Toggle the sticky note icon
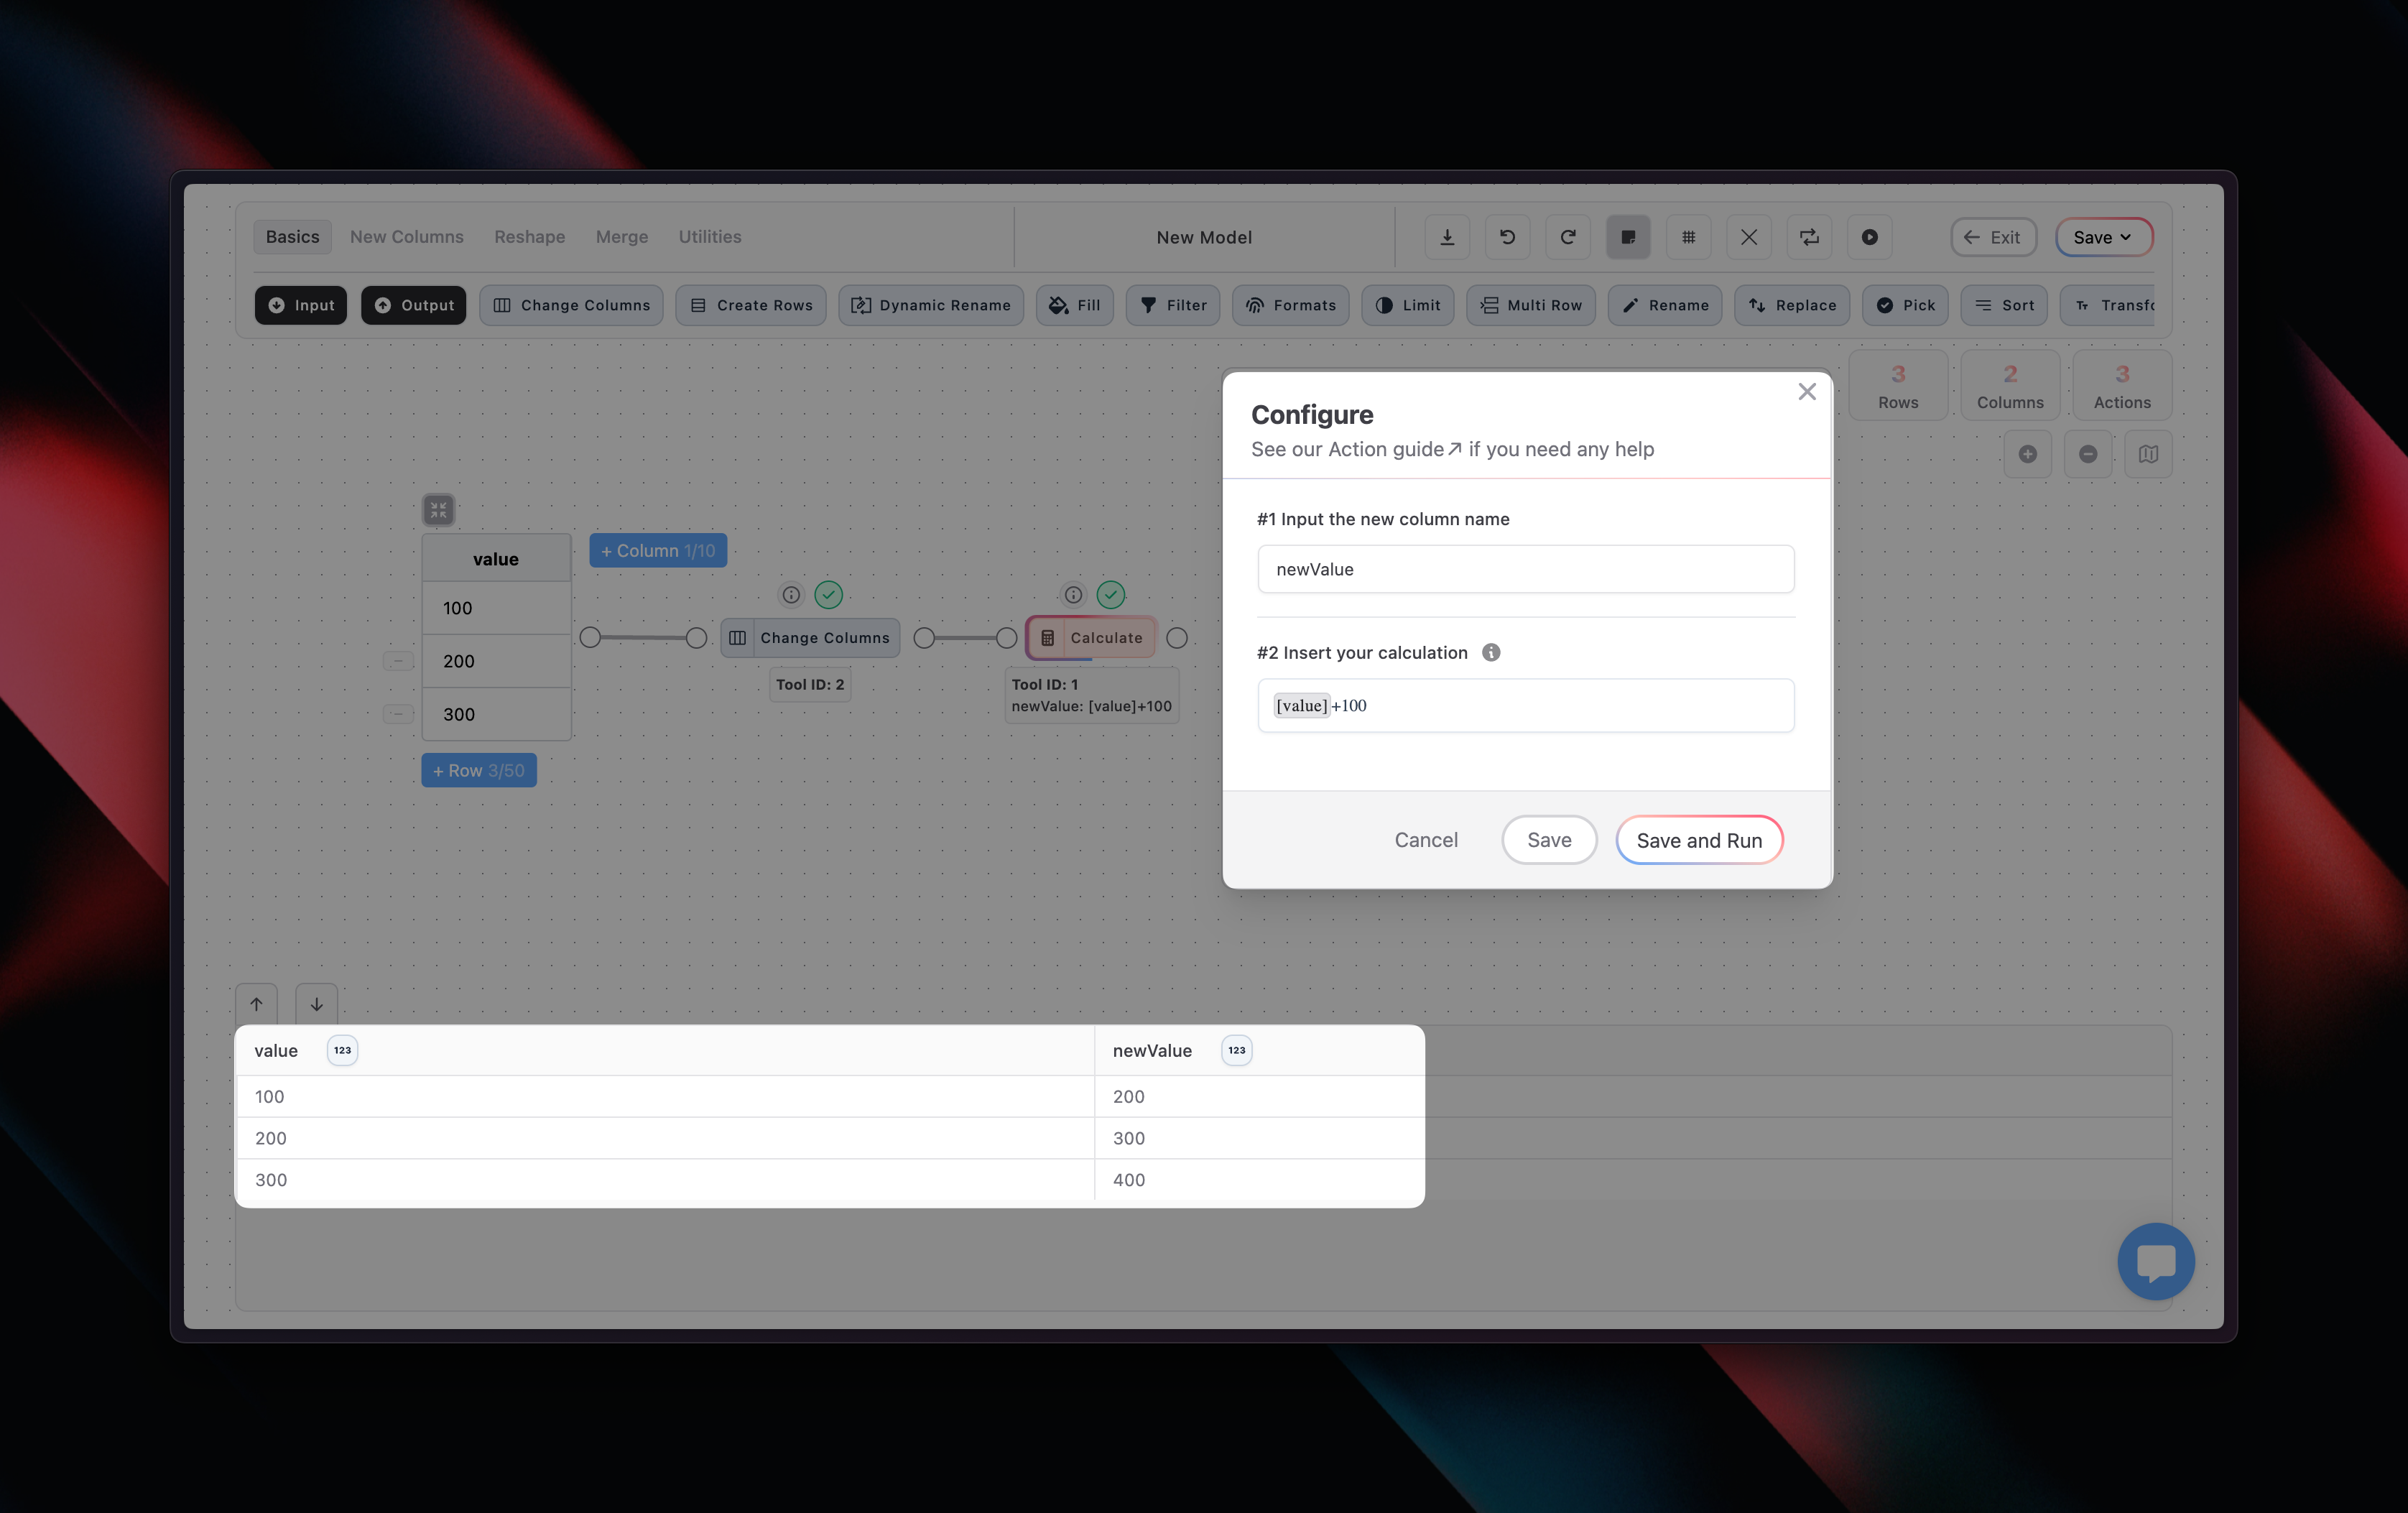The height and width of the screenshot is (1513, 2408). coord(1628,237)
